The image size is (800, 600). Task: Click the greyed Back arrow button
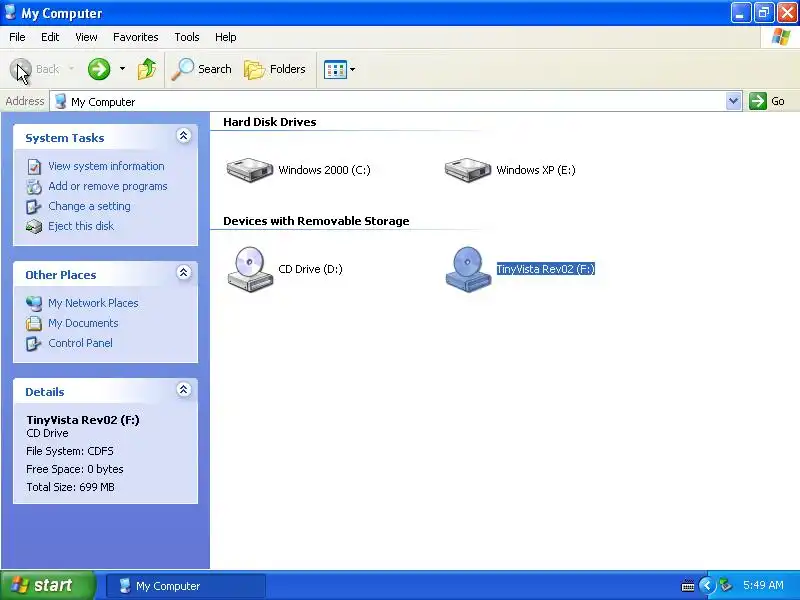[x=20, y=69]
